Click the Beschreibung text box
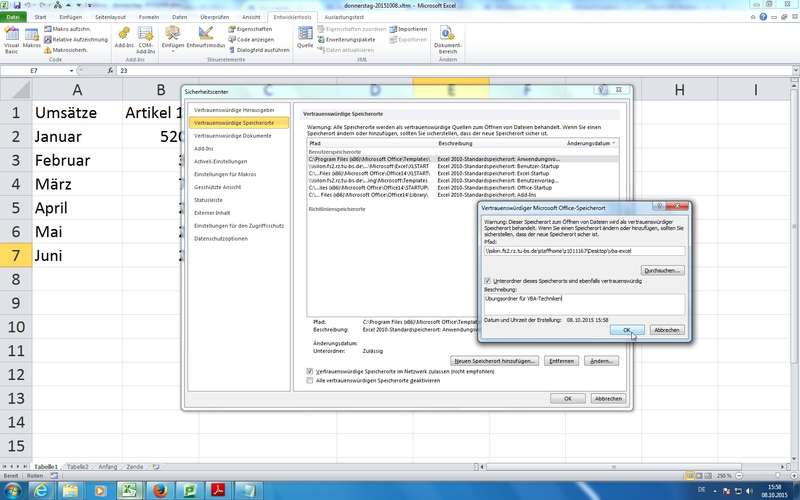Image resolution: width=800 pixels, height=500 pixels. click(584, 304)
